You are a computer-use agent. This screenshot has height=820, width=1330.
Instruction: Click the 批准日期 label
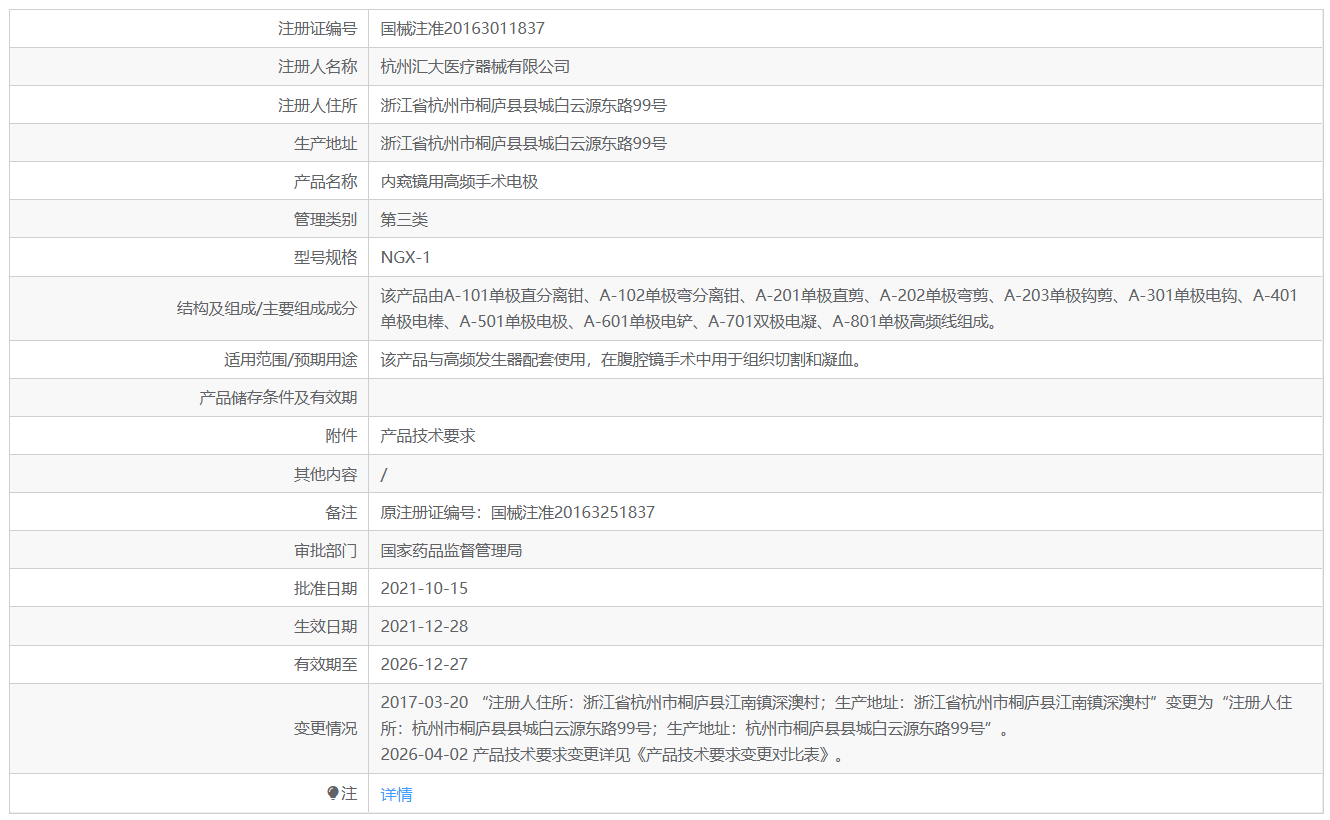coord(325,588)
